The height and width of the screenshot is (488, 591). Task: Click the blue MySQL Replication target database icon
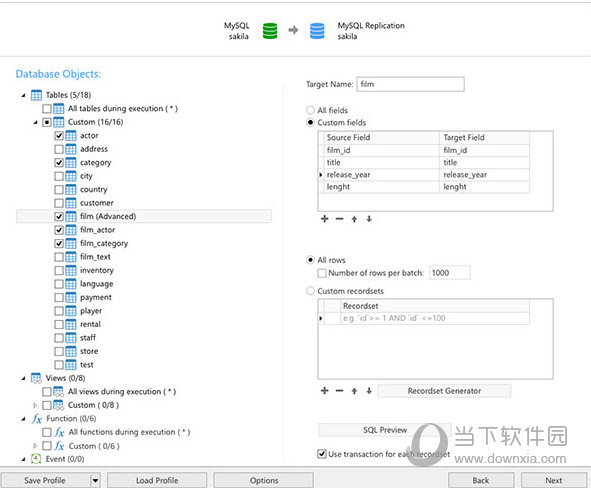[317, 31]
